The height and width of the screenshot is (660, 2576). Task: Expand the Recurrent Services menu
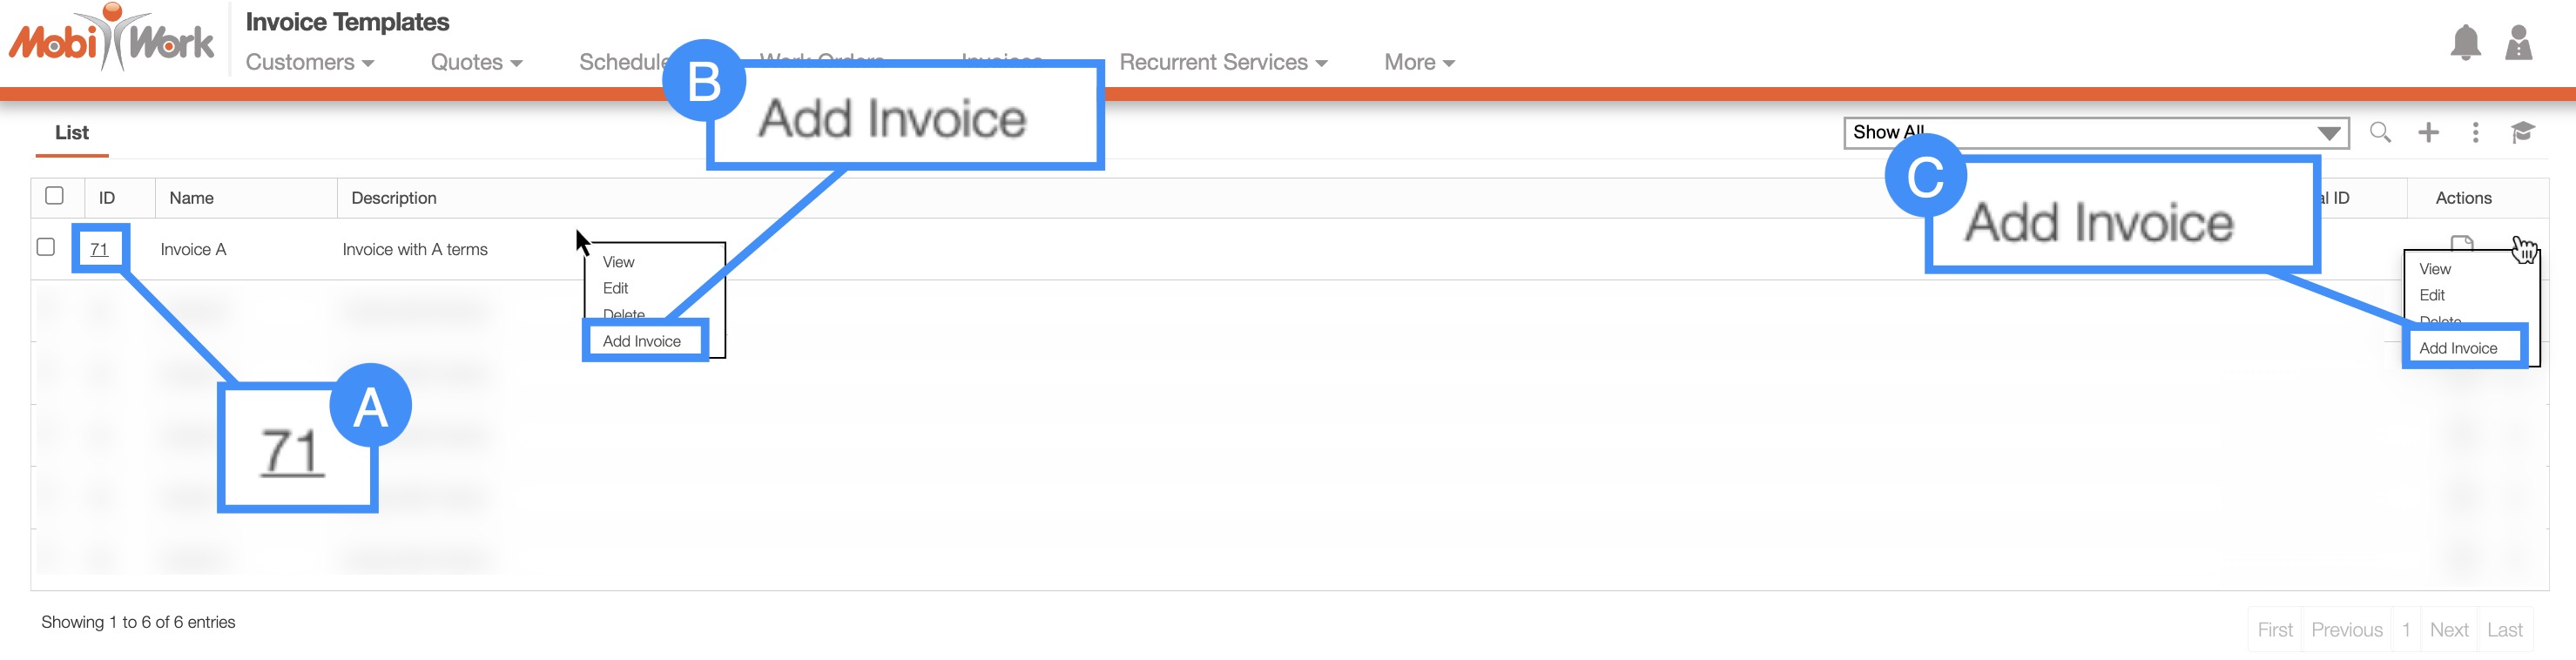(x=1222, y=62)
